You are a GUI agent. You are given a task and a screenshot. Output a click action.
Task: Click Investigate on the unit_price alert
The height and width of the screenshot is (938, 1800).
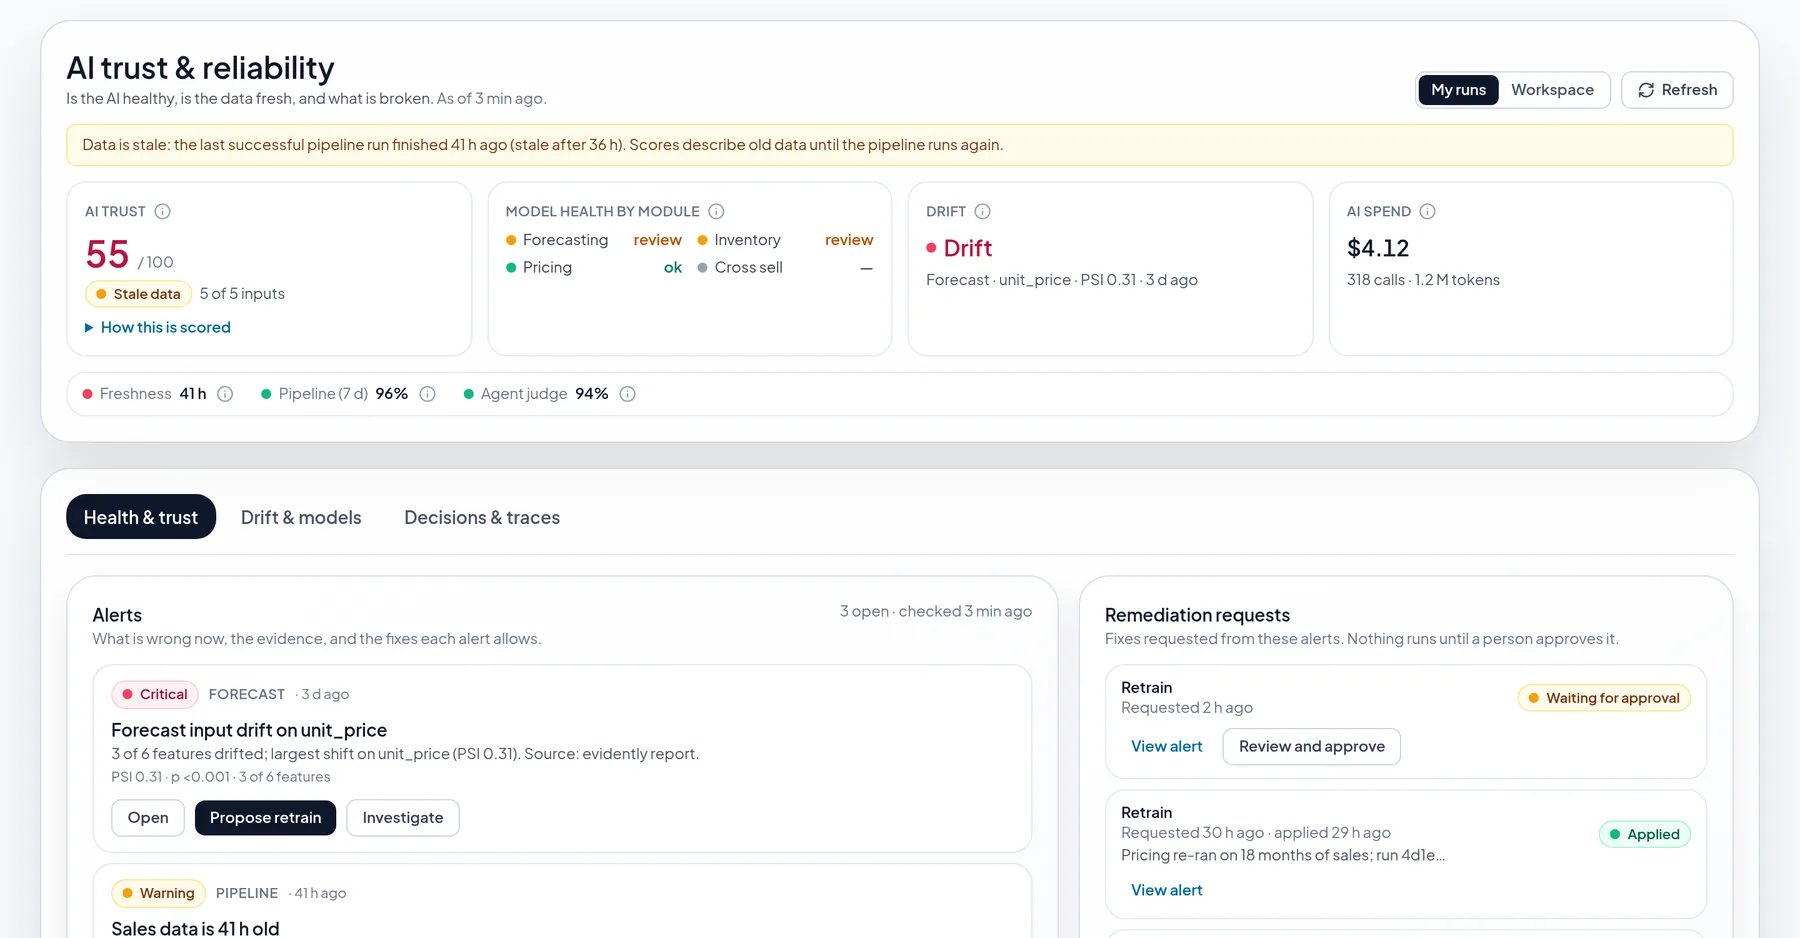pyautogui.click(x=403, y=818)
